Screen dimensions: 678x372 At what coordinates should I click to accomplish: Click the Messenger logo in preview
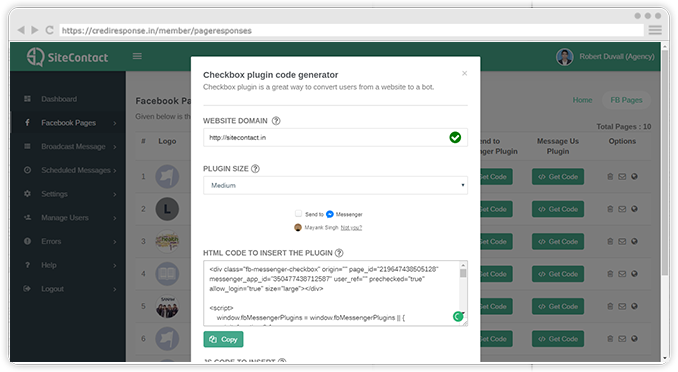[329, 214]
